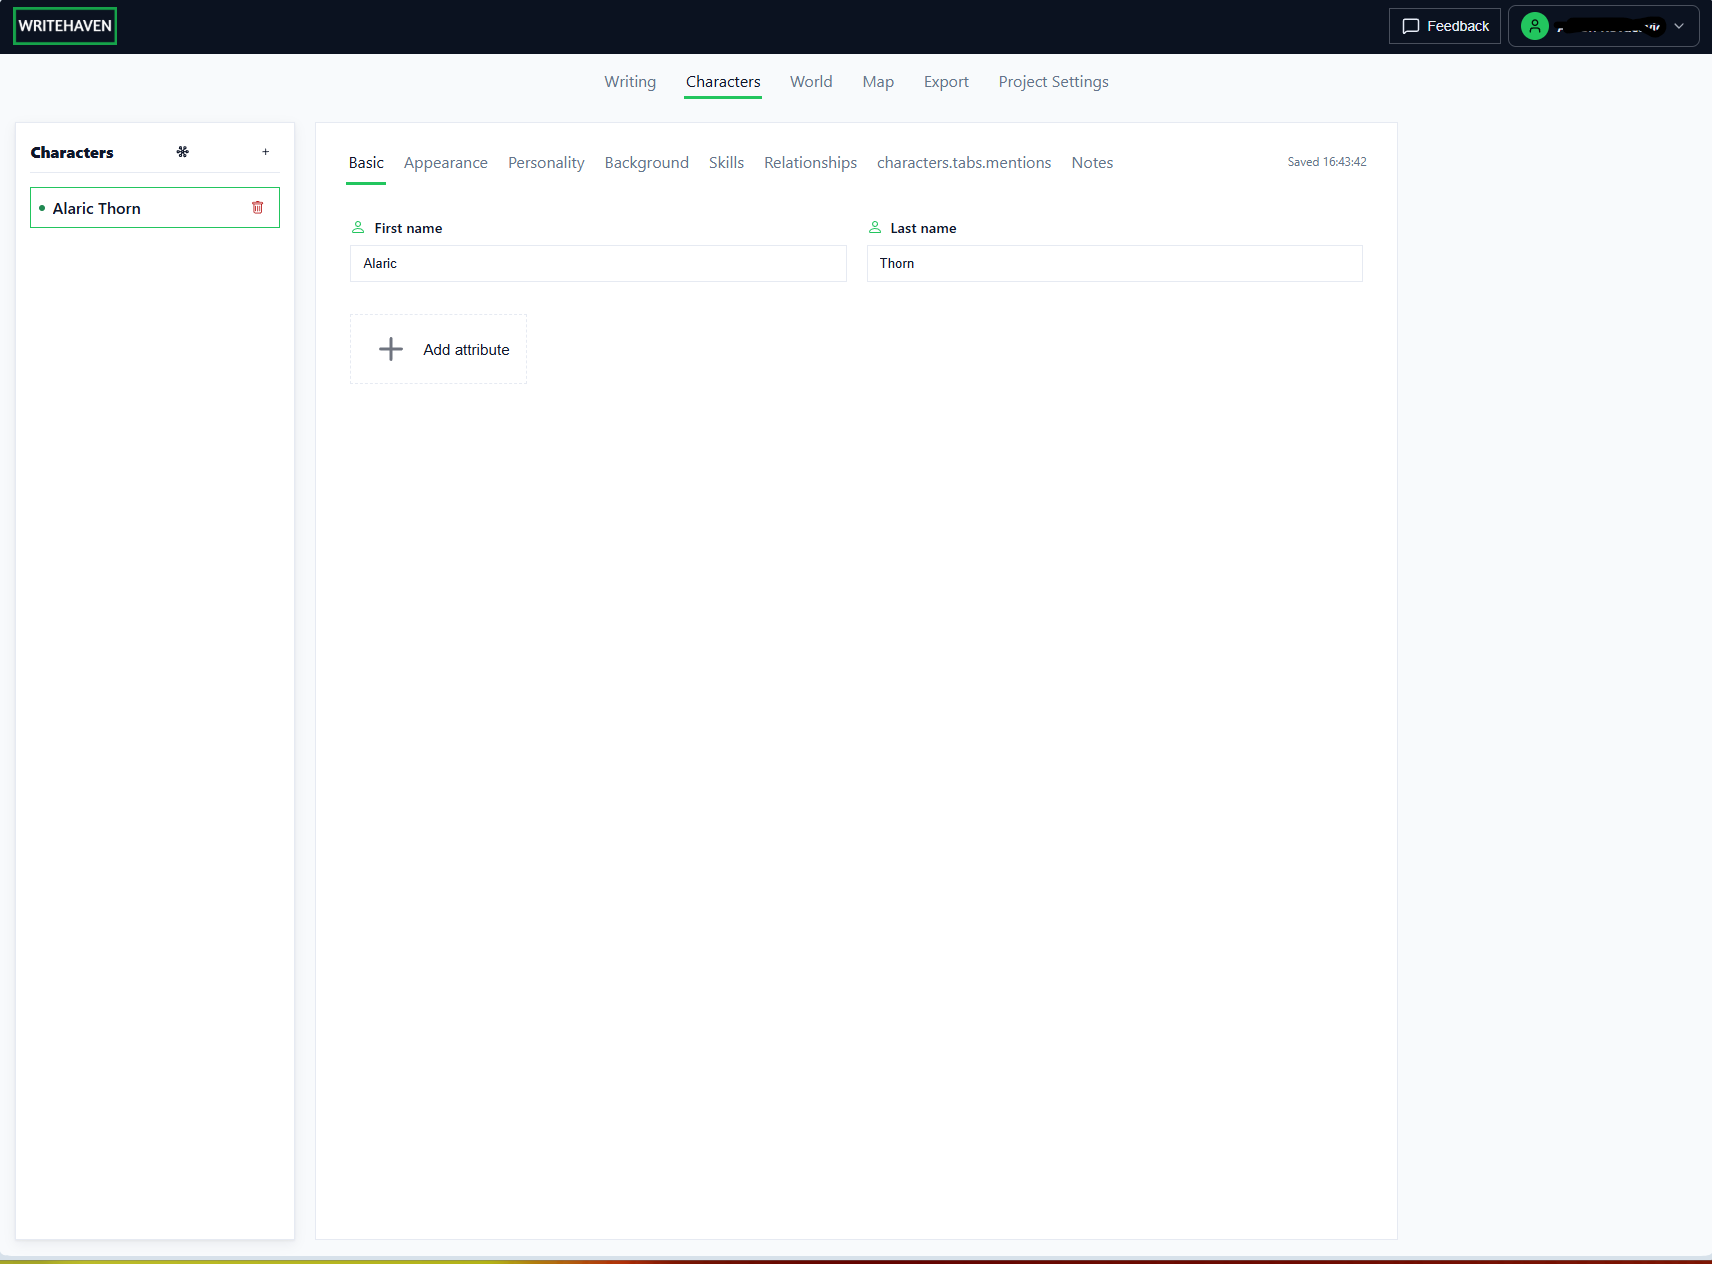
Task: Click the WRITEHAVEN logo link
Action: click(64, 25)
